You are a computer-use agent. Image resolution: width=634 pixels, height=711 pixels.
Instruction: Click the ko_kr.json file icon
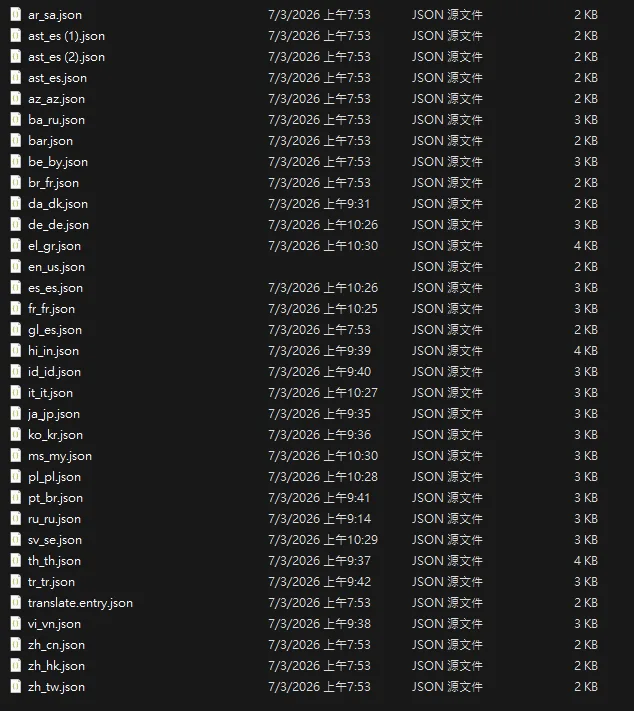click(x=16, y=434)
